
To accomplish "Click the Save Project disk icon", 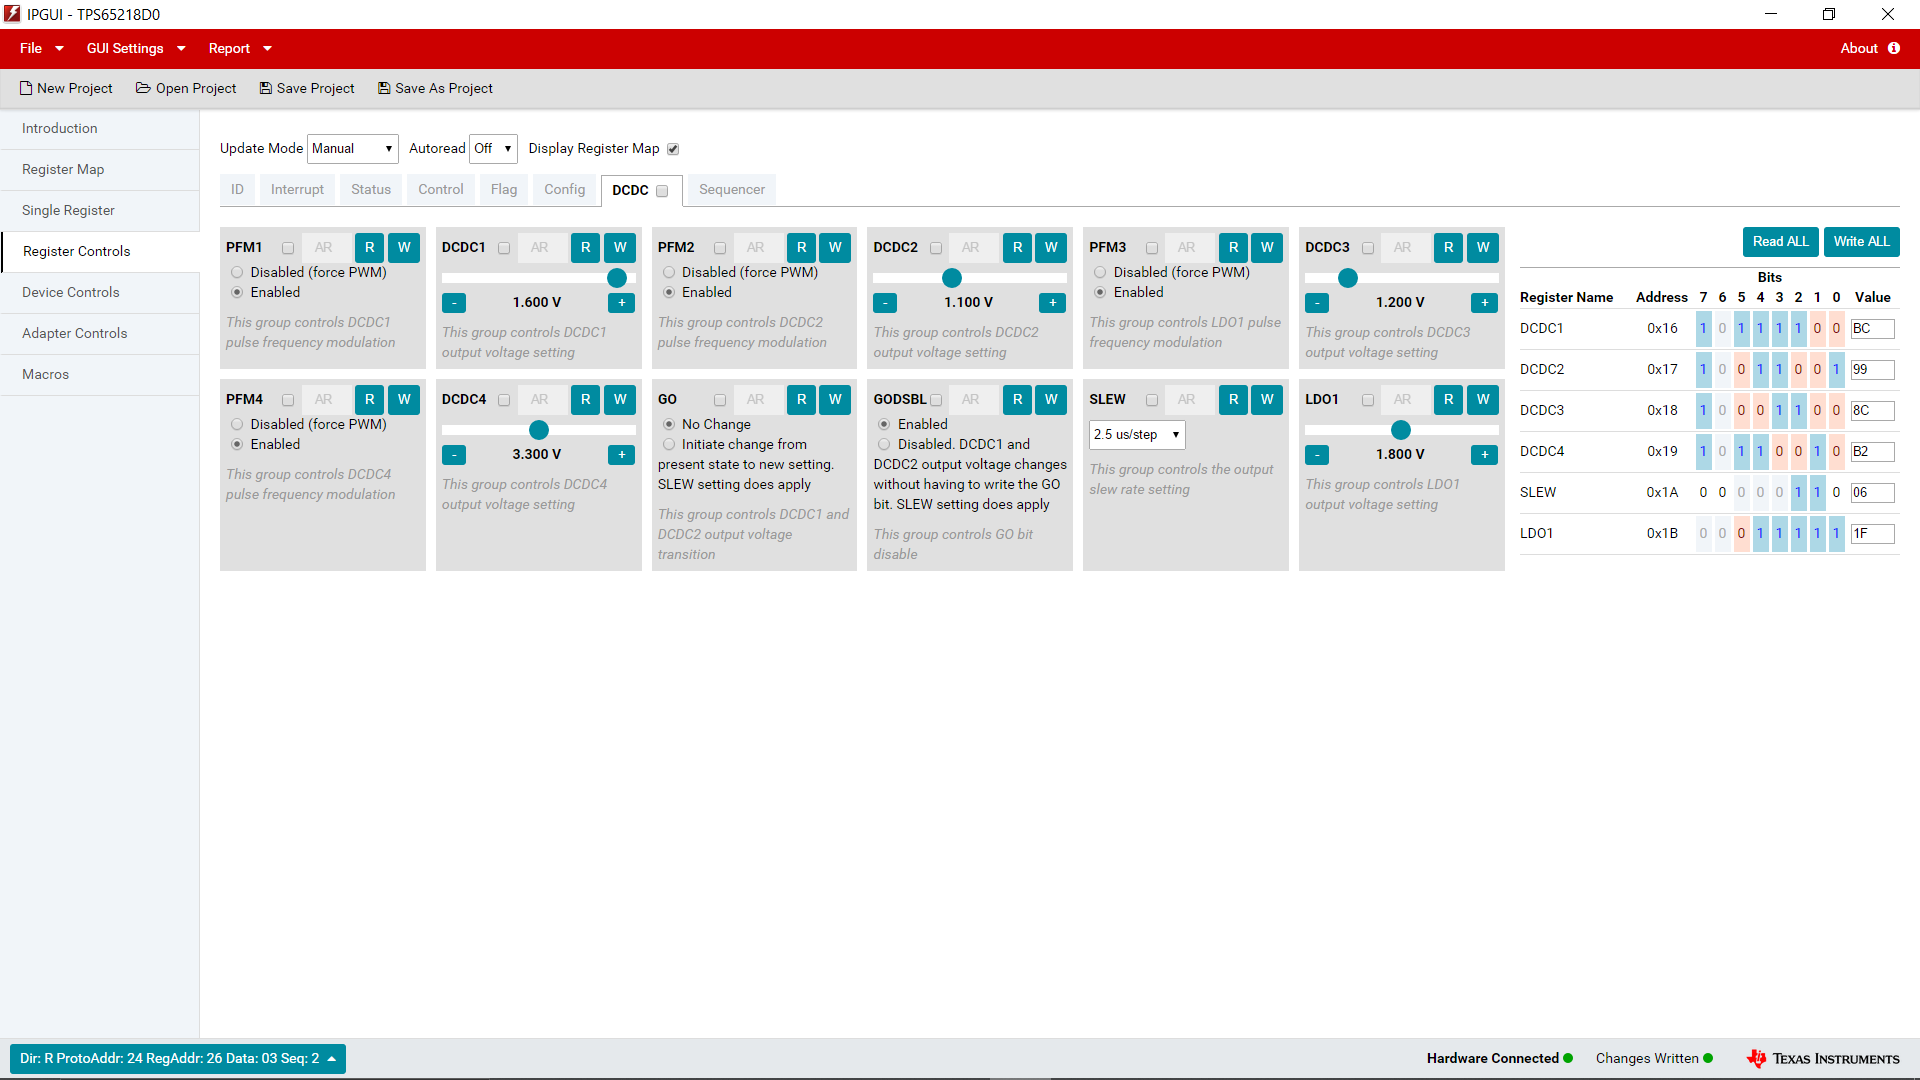I will click(x=266, y=88).
